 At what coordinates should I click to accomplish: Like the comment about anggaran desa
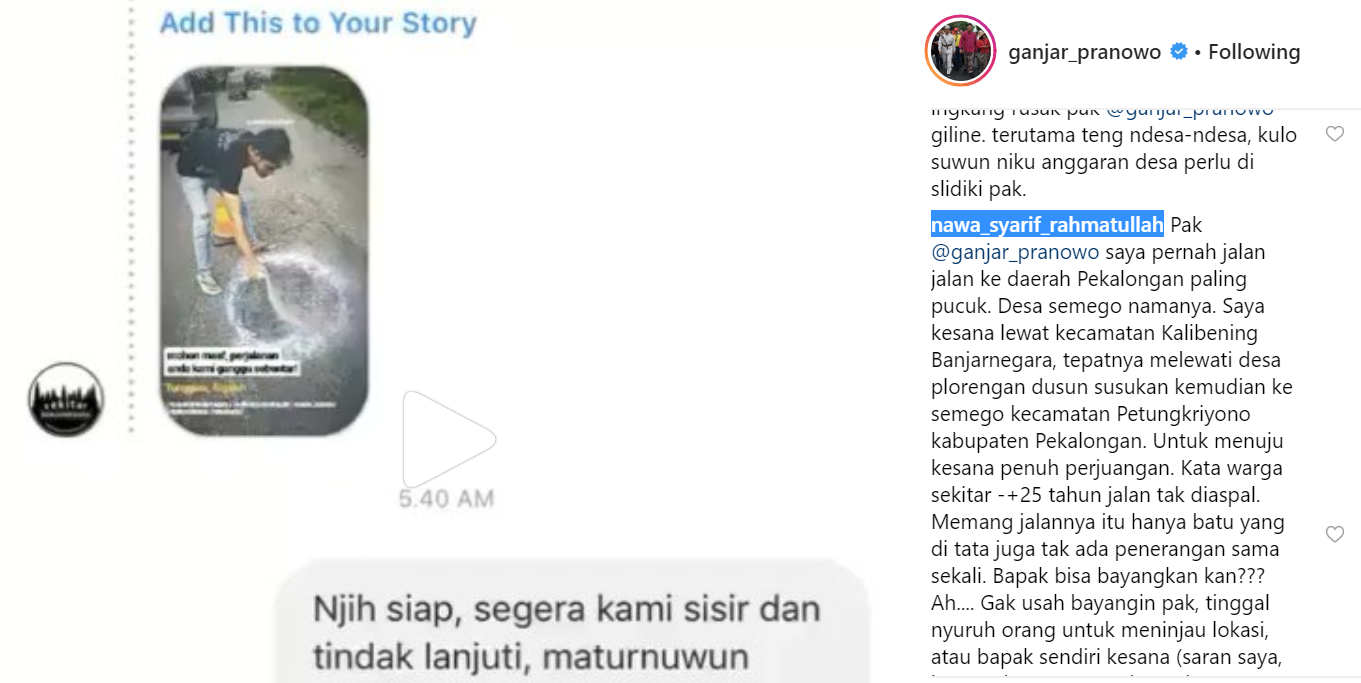pyautogui.click(x=1334, y=134)
